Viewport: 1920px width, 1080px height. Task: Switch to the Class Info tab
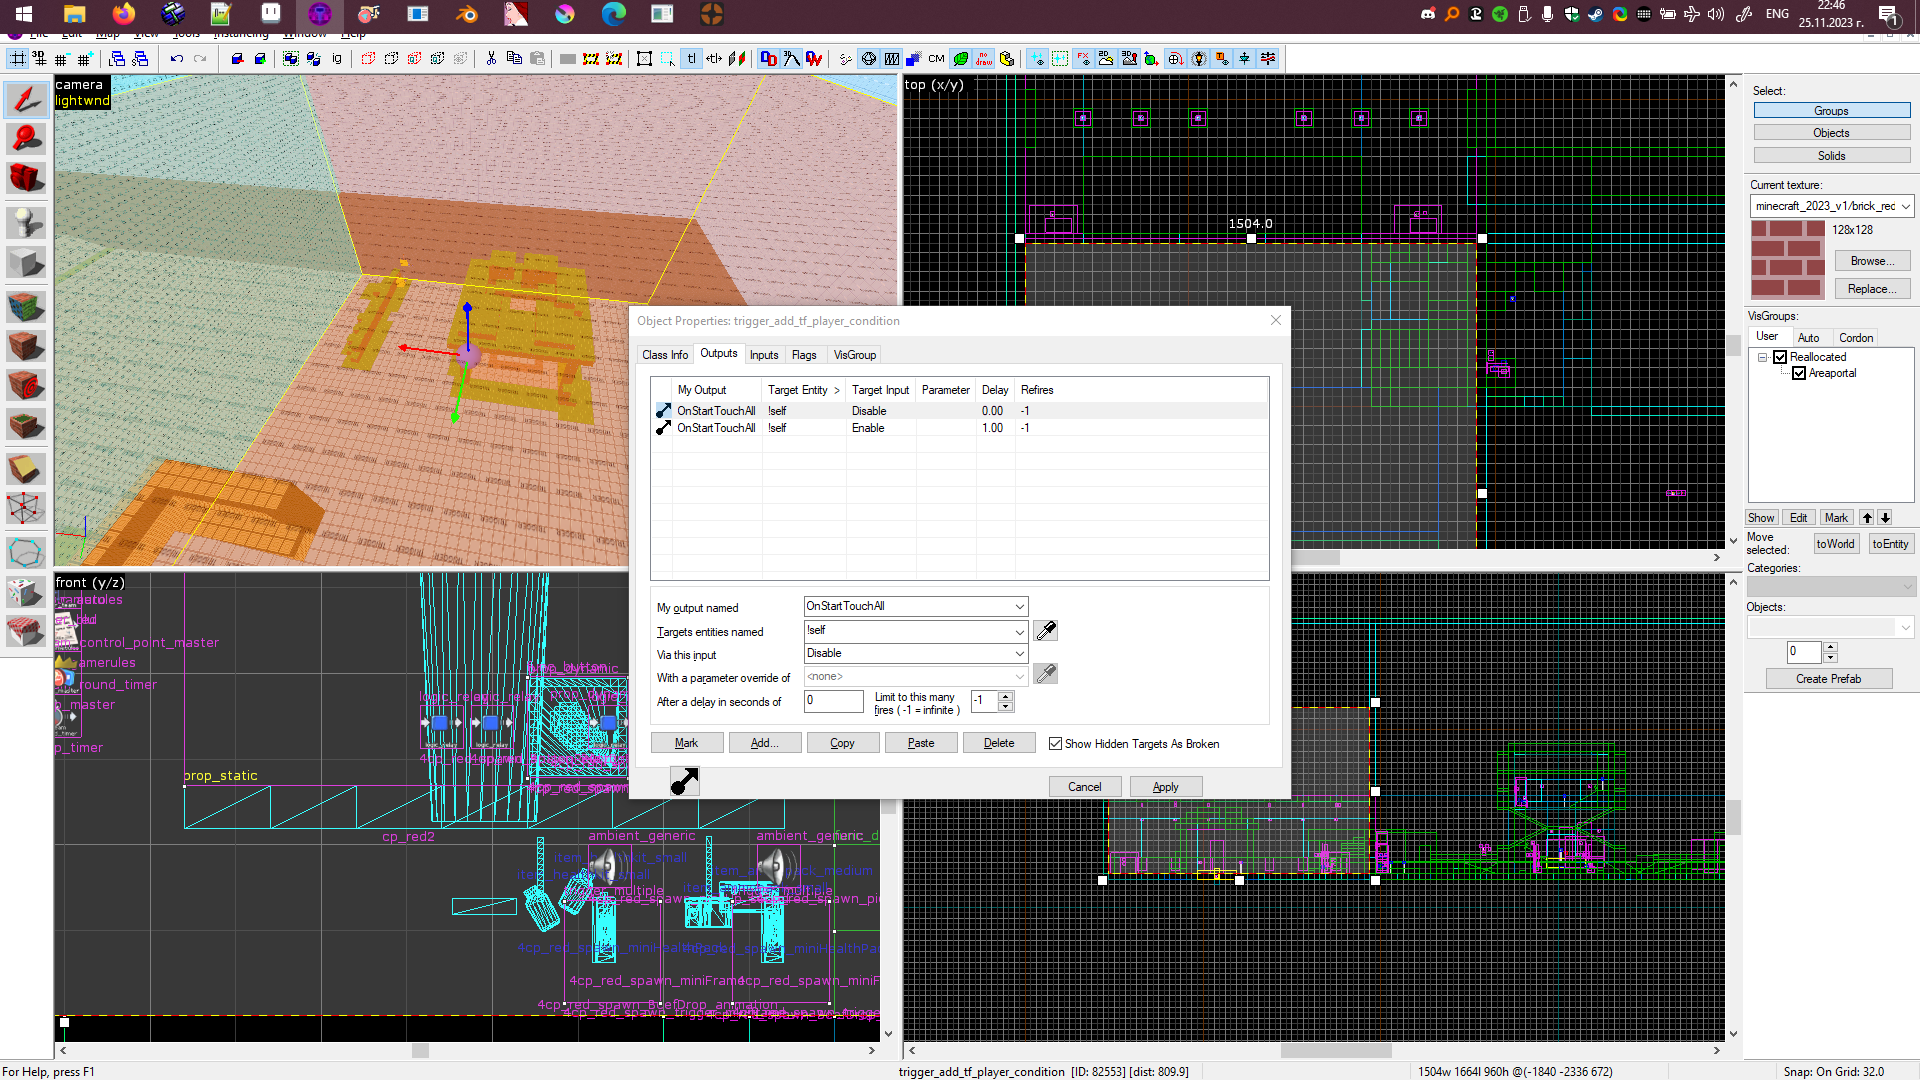click(x=665, y=355)
